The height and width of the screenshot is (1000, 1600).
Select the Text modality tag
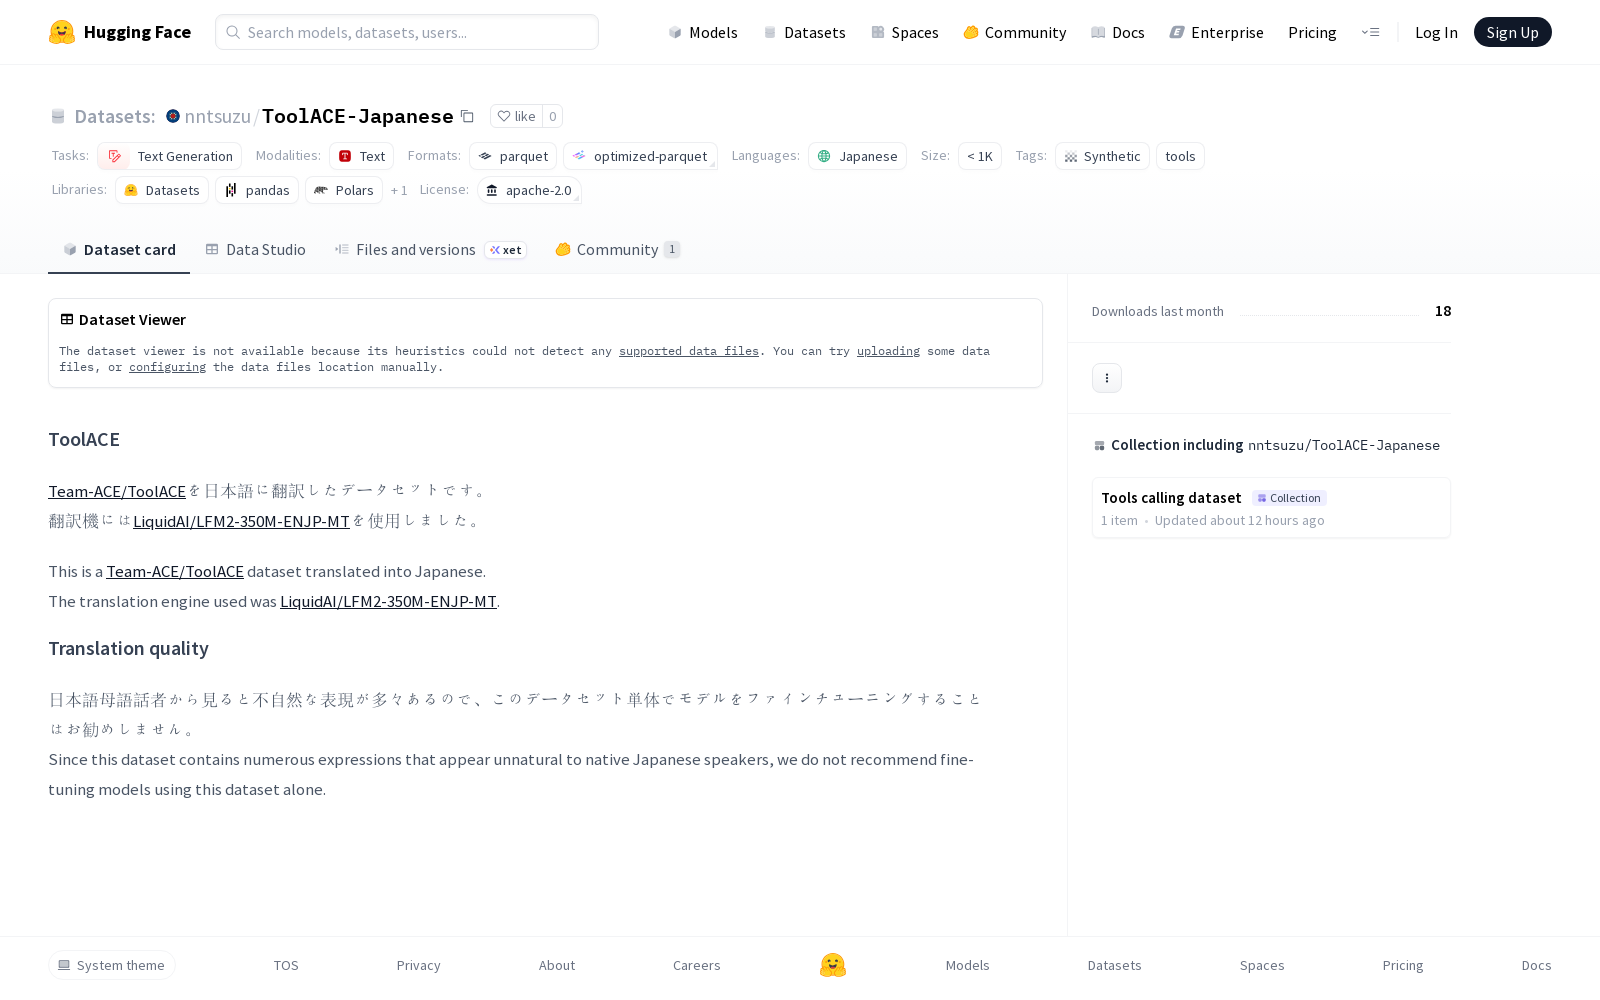(361, 156)
